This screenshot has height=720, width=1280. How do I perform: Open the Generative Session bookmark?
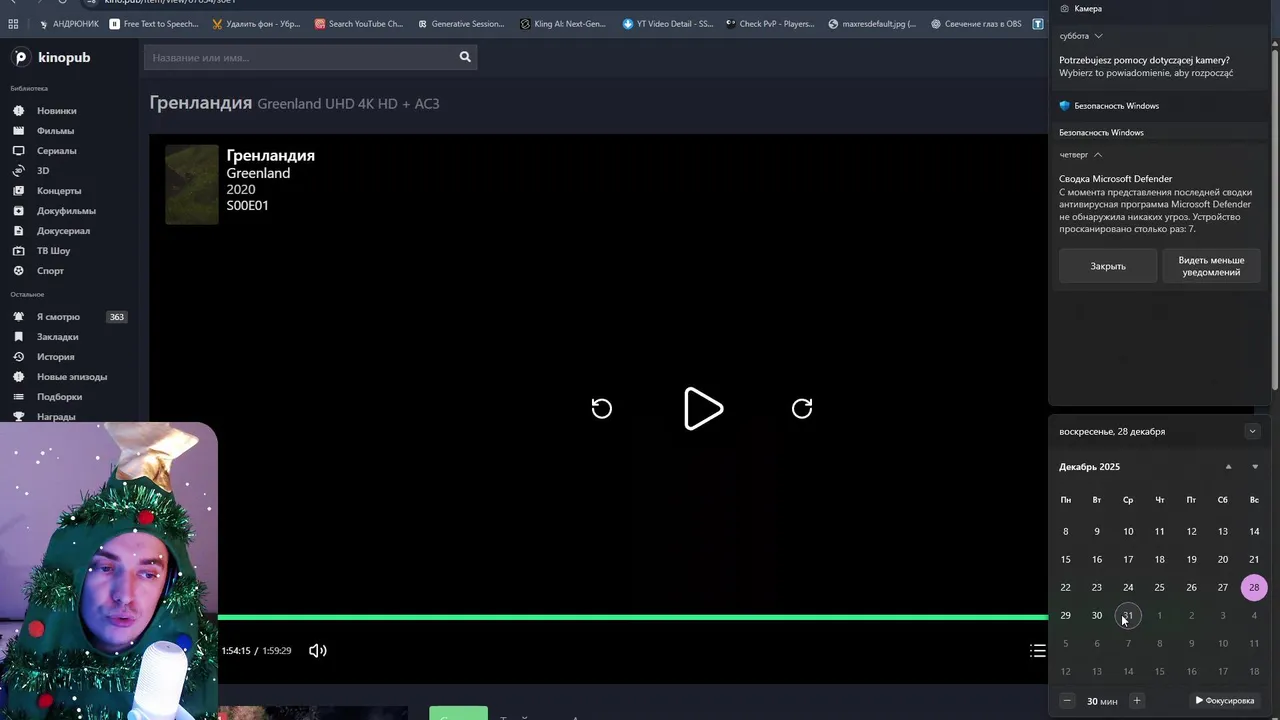461,24
